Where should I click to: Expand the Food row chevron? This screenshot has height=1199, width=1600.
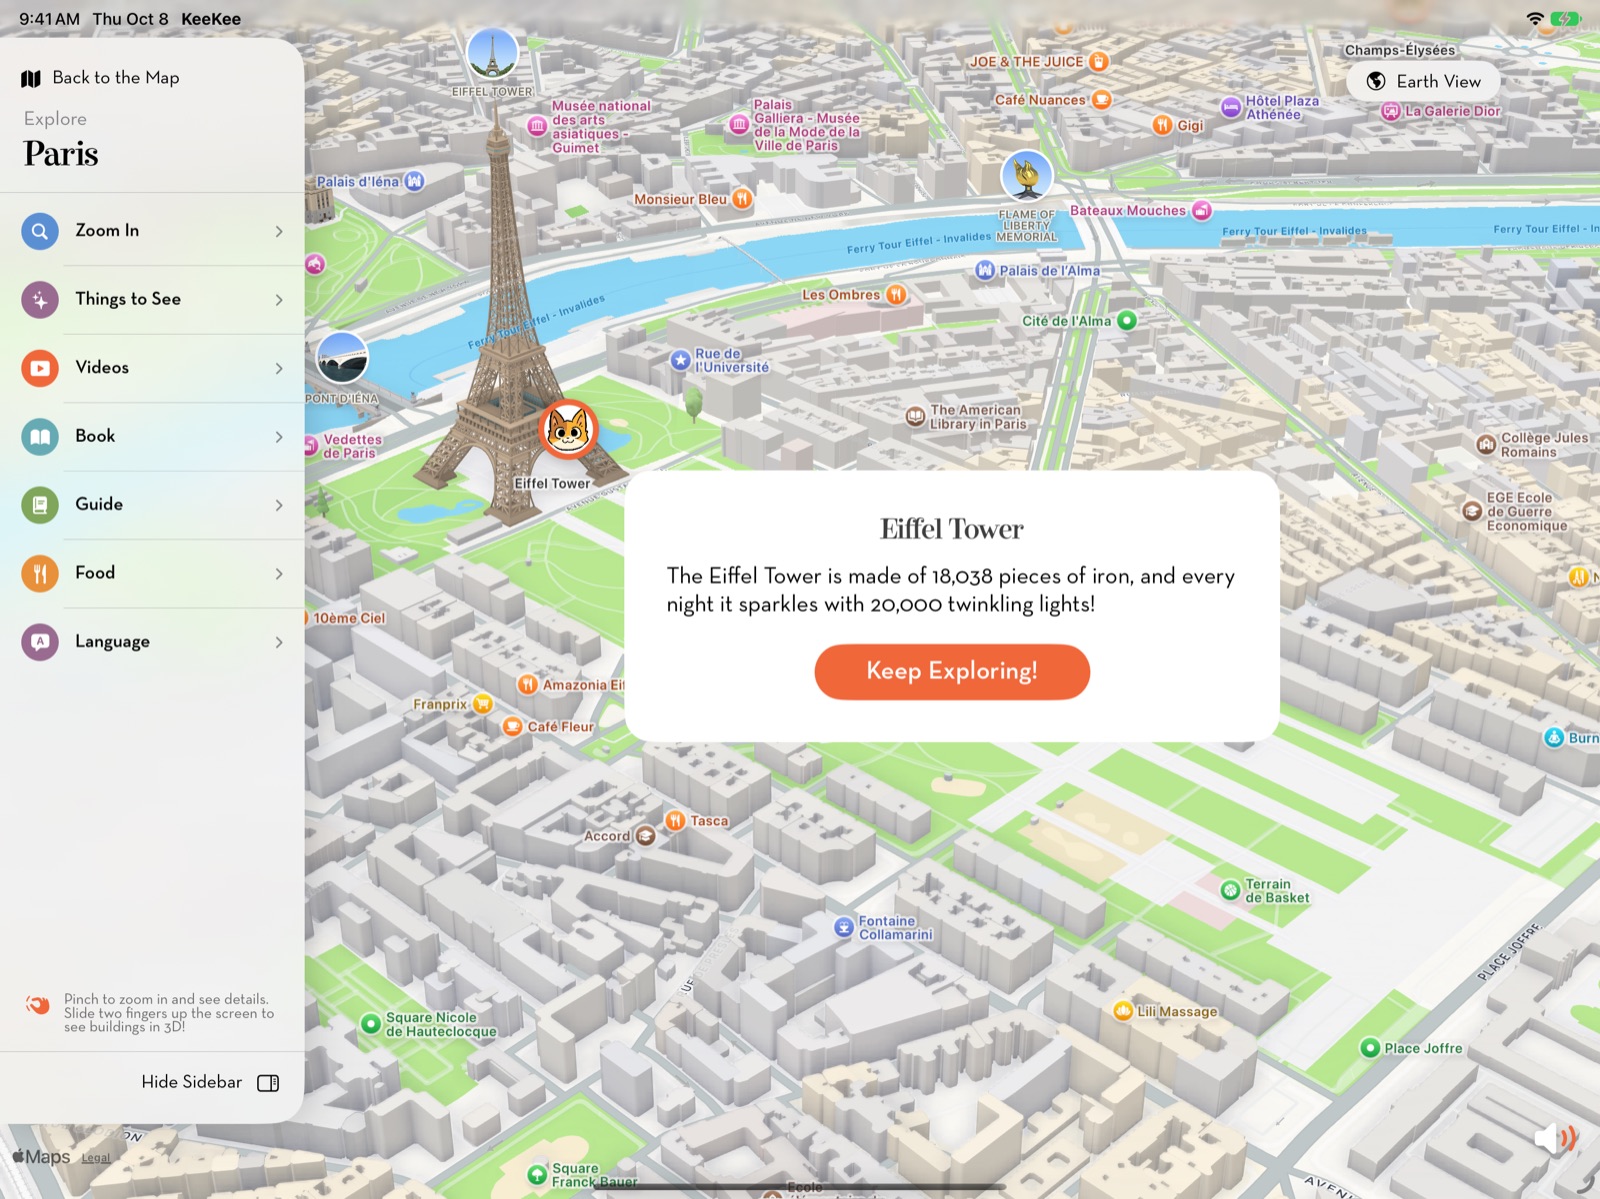(279, 573)
